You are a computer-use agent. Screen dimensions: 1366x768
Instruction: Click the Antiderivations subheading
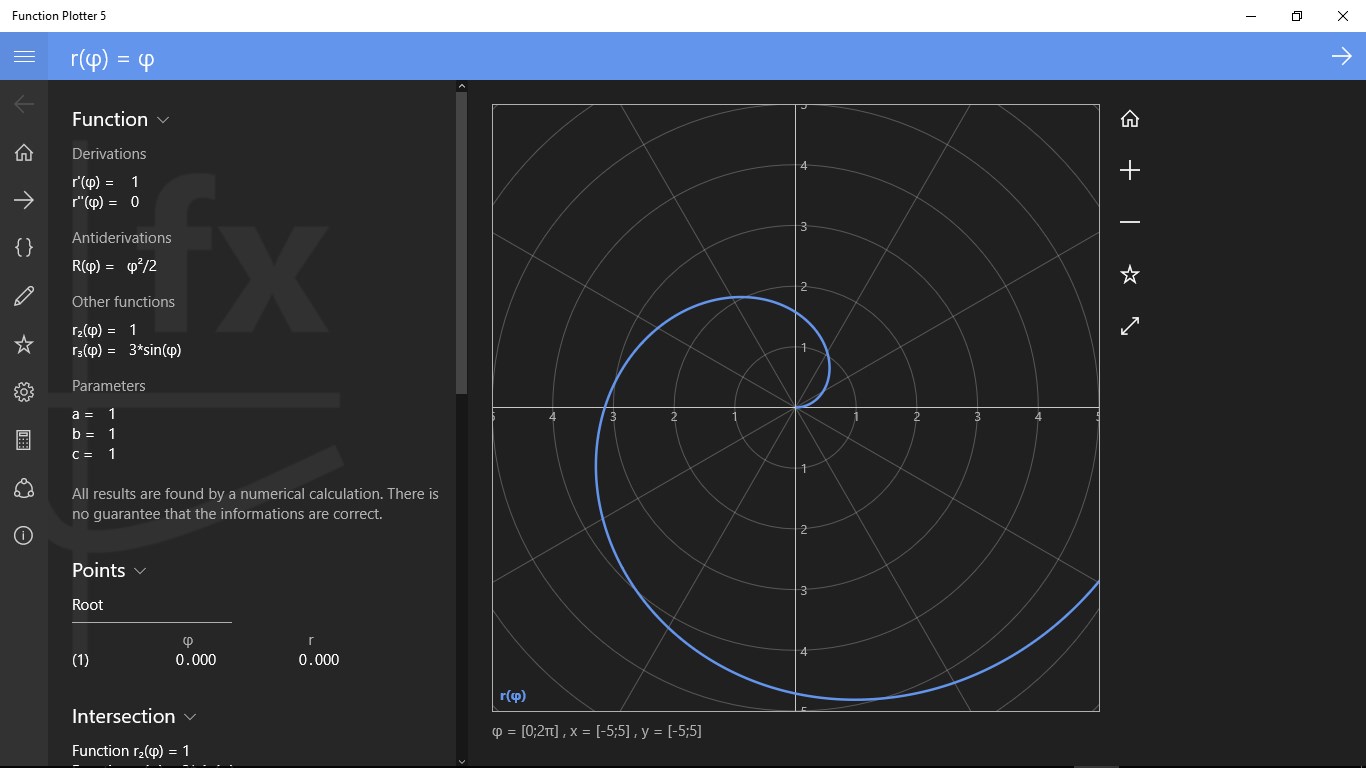pyautogui.click(x=122, y=238)
